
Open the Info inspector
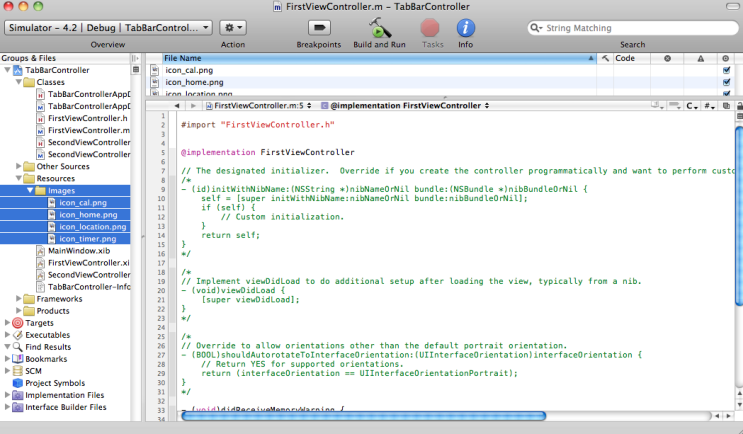pos(465,28)
